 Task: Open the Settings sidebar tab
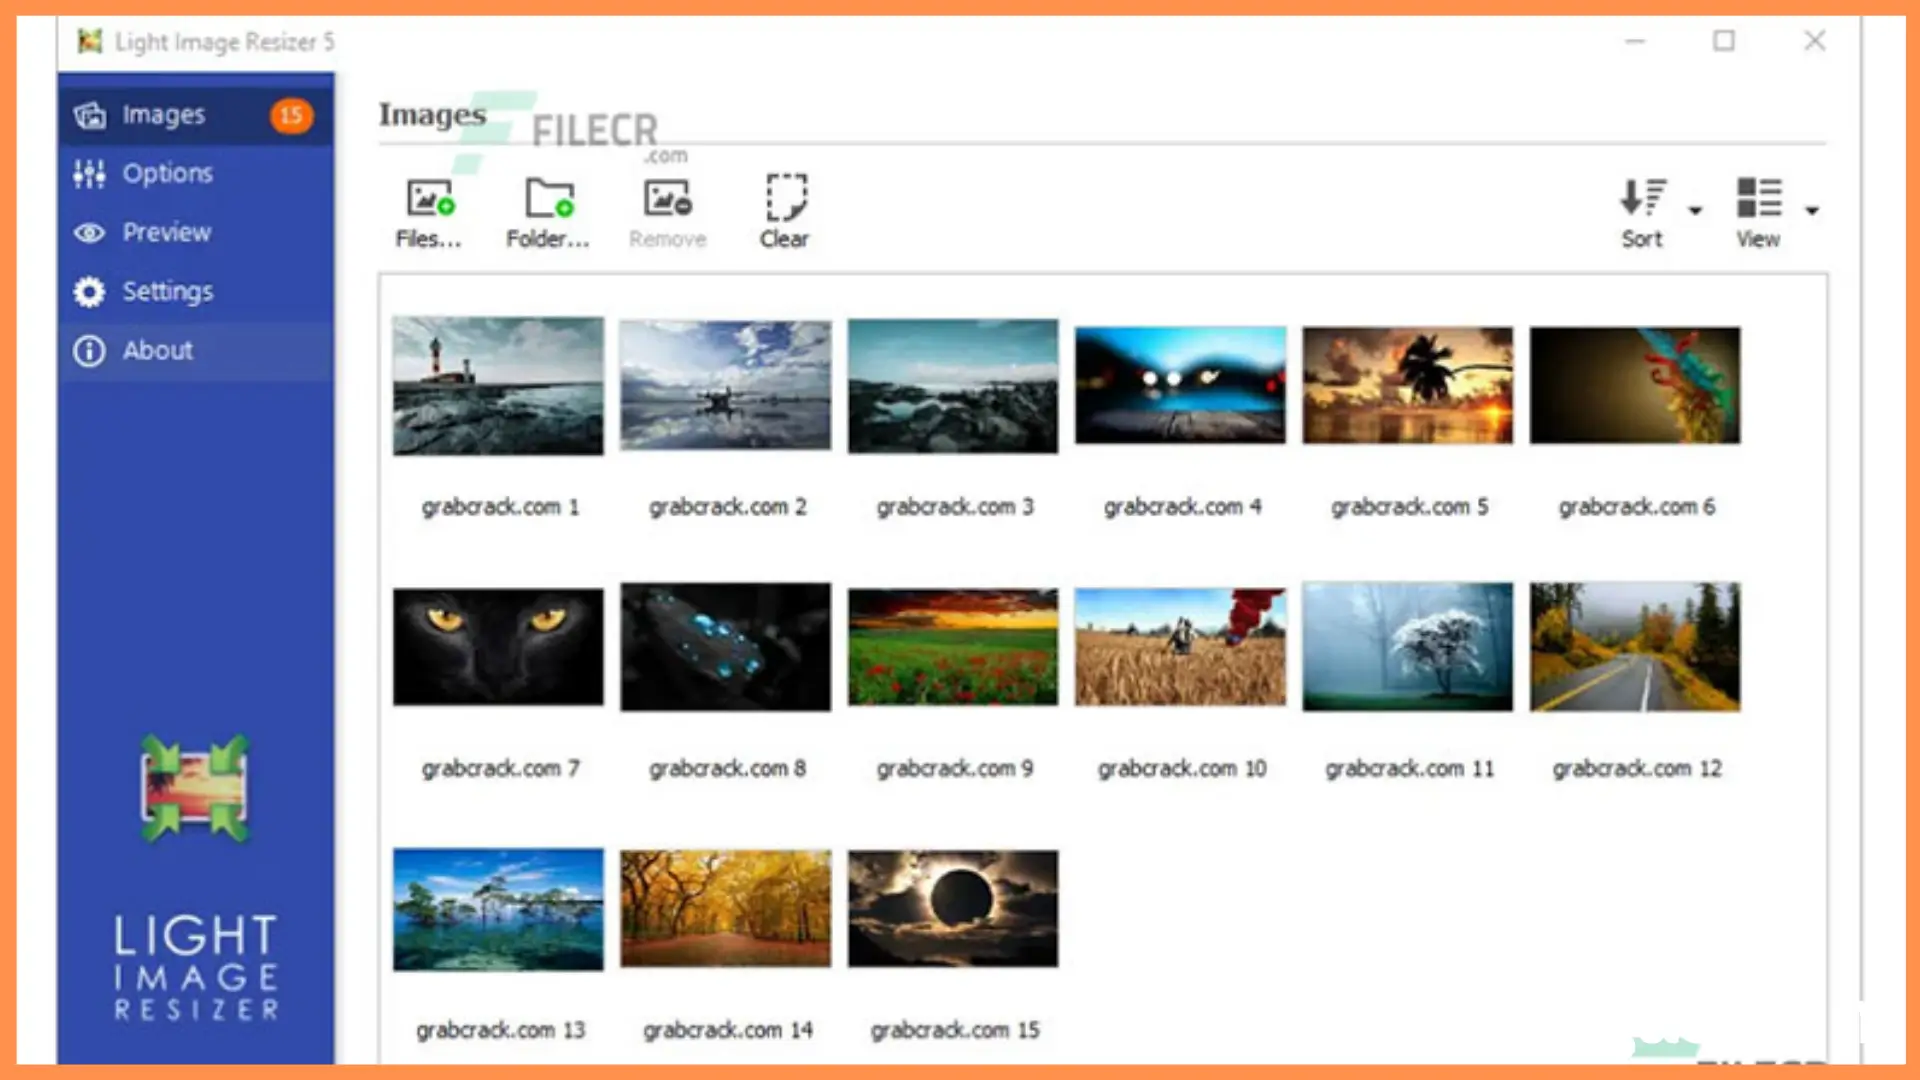(196, 292)
